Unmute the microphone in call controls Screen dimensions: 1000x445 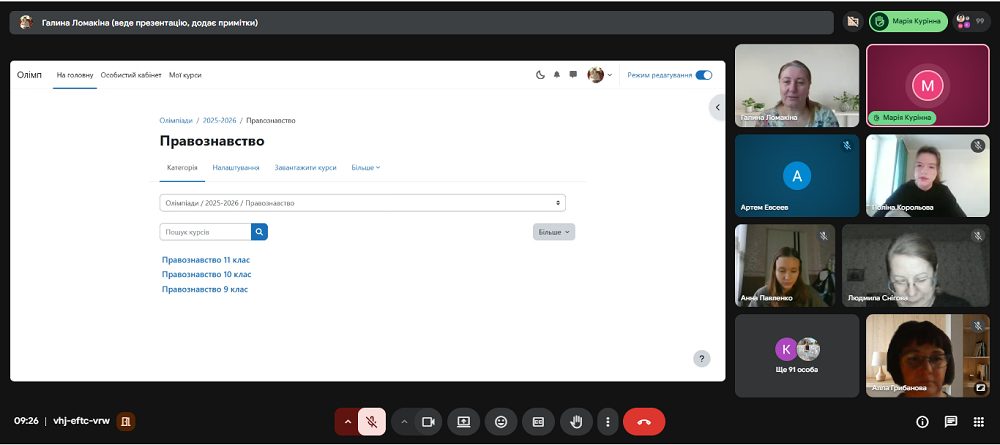pos(372,421)
